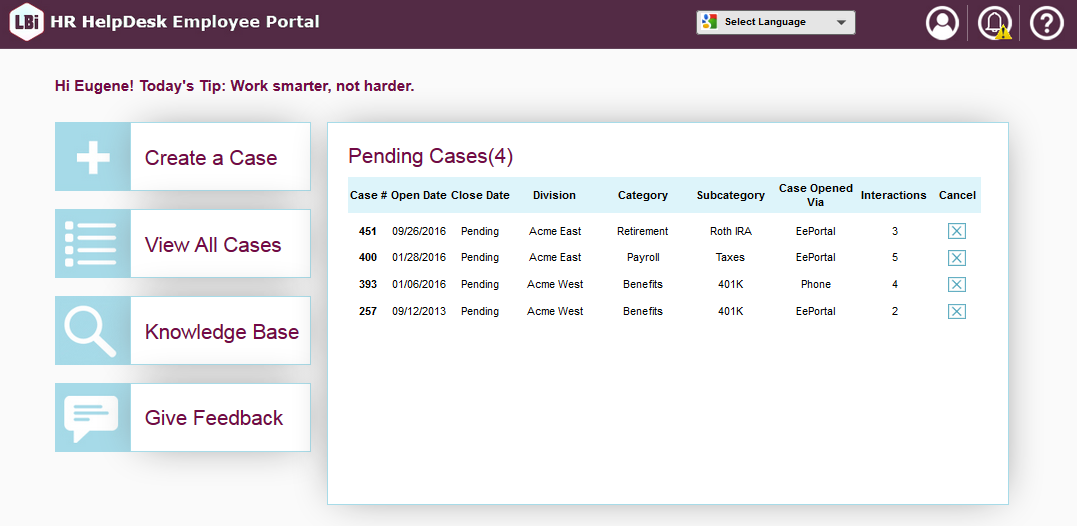
Task: Cancel pending case 400
Action: [x=956, y=258]
